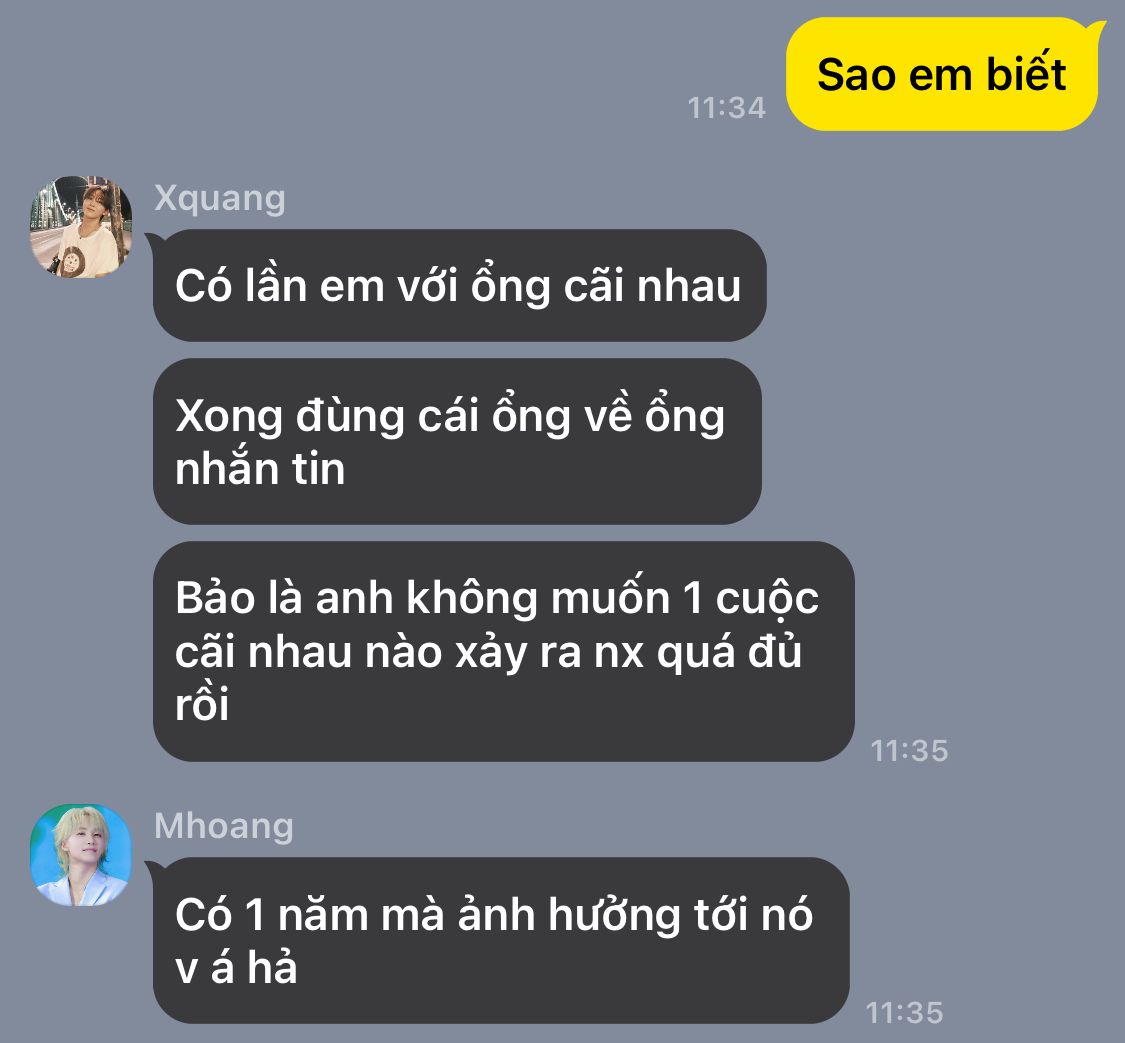Click the 11:35 timestamp next to Mhoang's message
The image size is (1125, 1043).
[x=904, y=1013]
